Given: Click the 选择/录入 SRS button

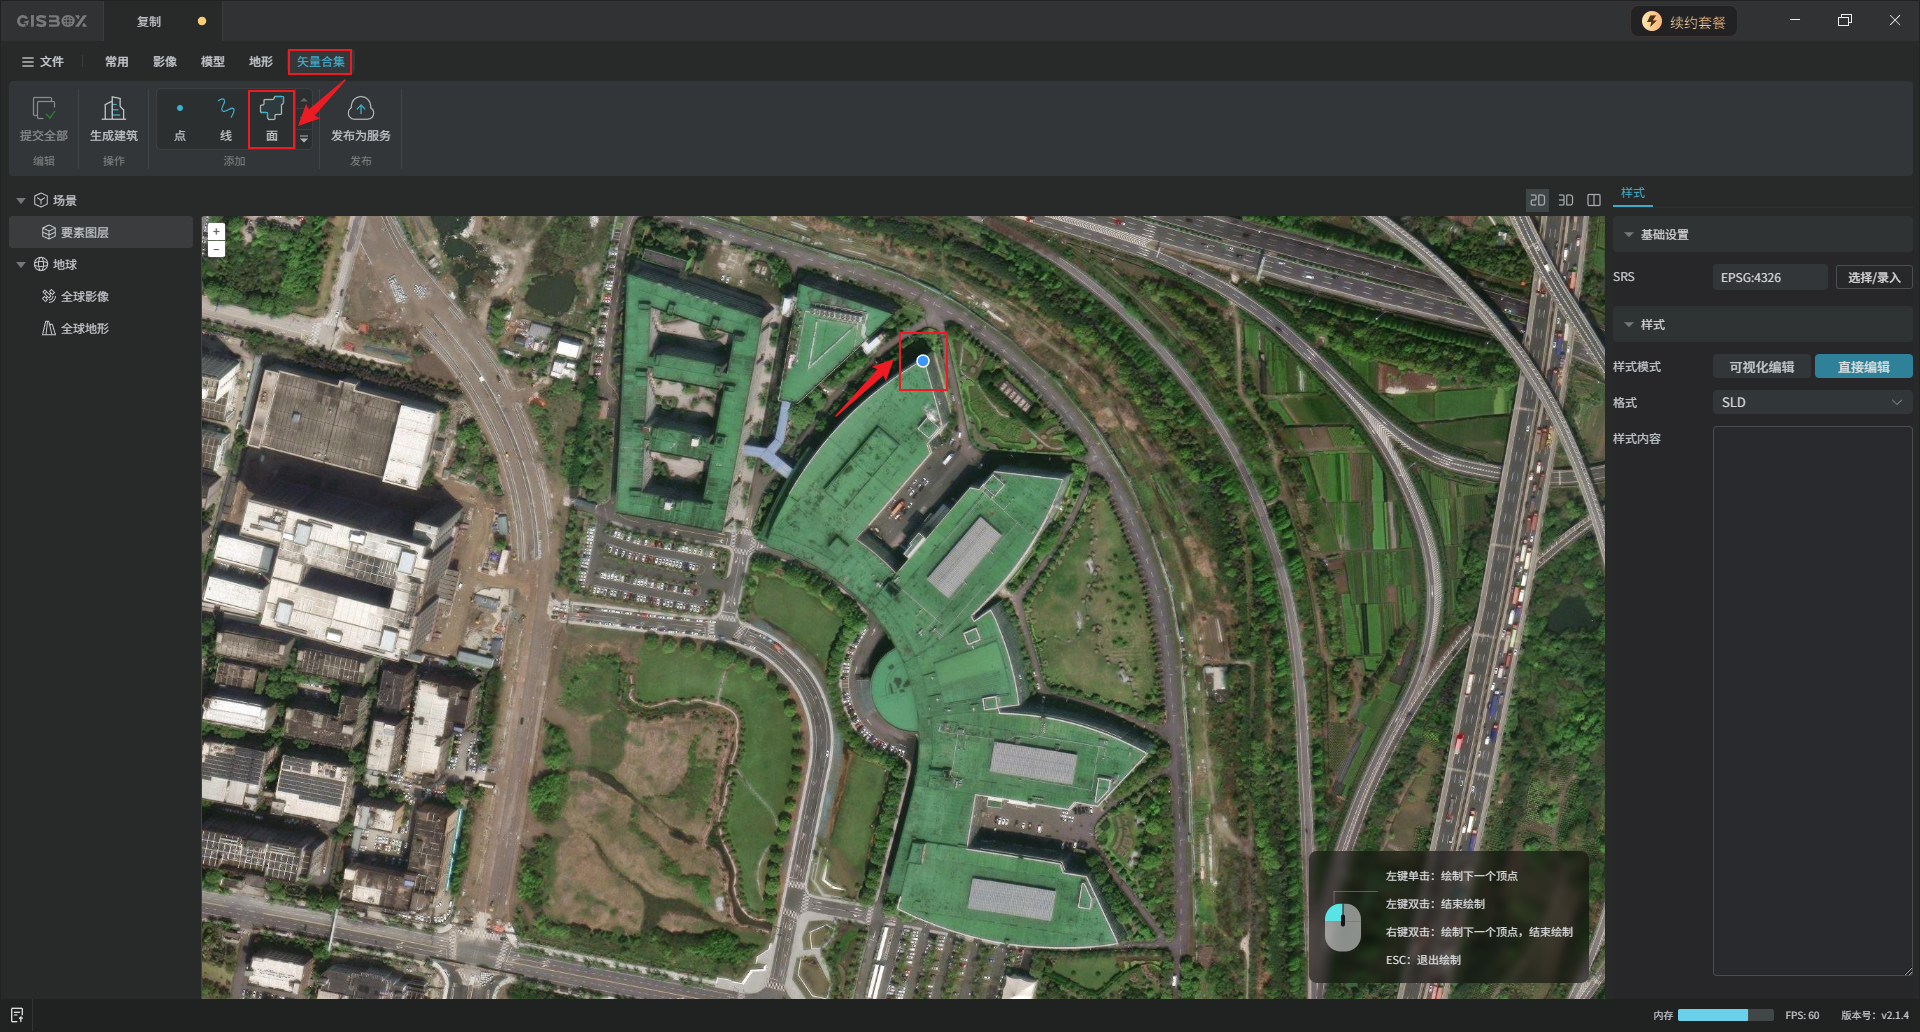Looking at the screenshot, I should pos(1873,277).
